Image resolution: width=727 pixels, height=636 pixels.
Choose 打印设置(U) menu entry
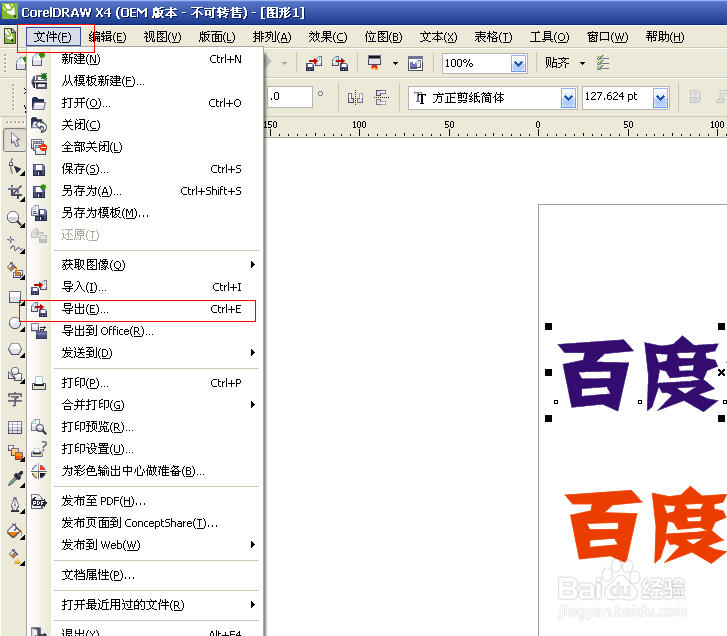(145, 449)
